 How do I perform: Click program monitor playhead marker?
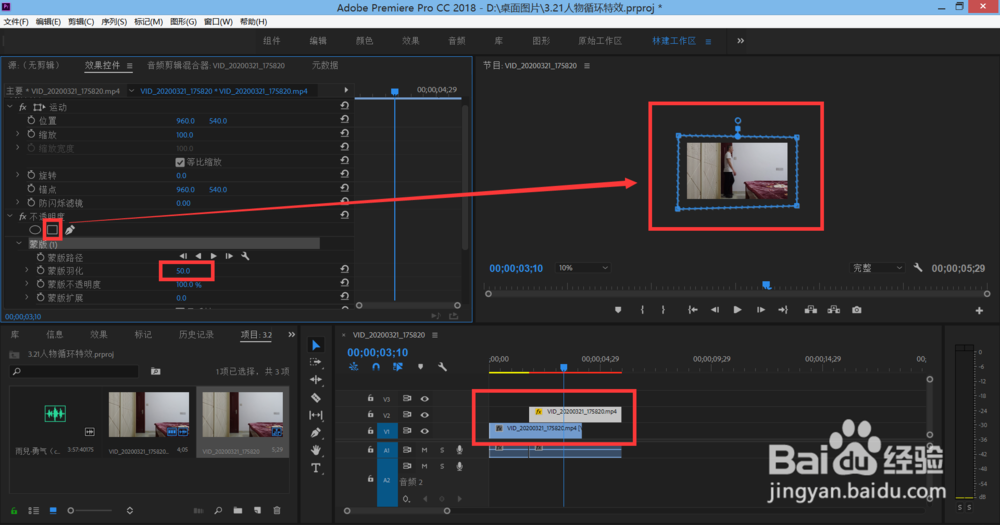(x=767, y=285)
